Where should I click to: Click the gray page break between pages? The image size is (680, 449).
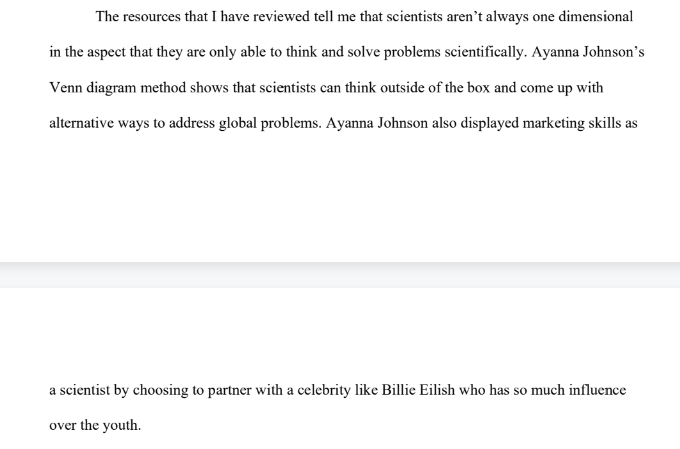point(340,274)
